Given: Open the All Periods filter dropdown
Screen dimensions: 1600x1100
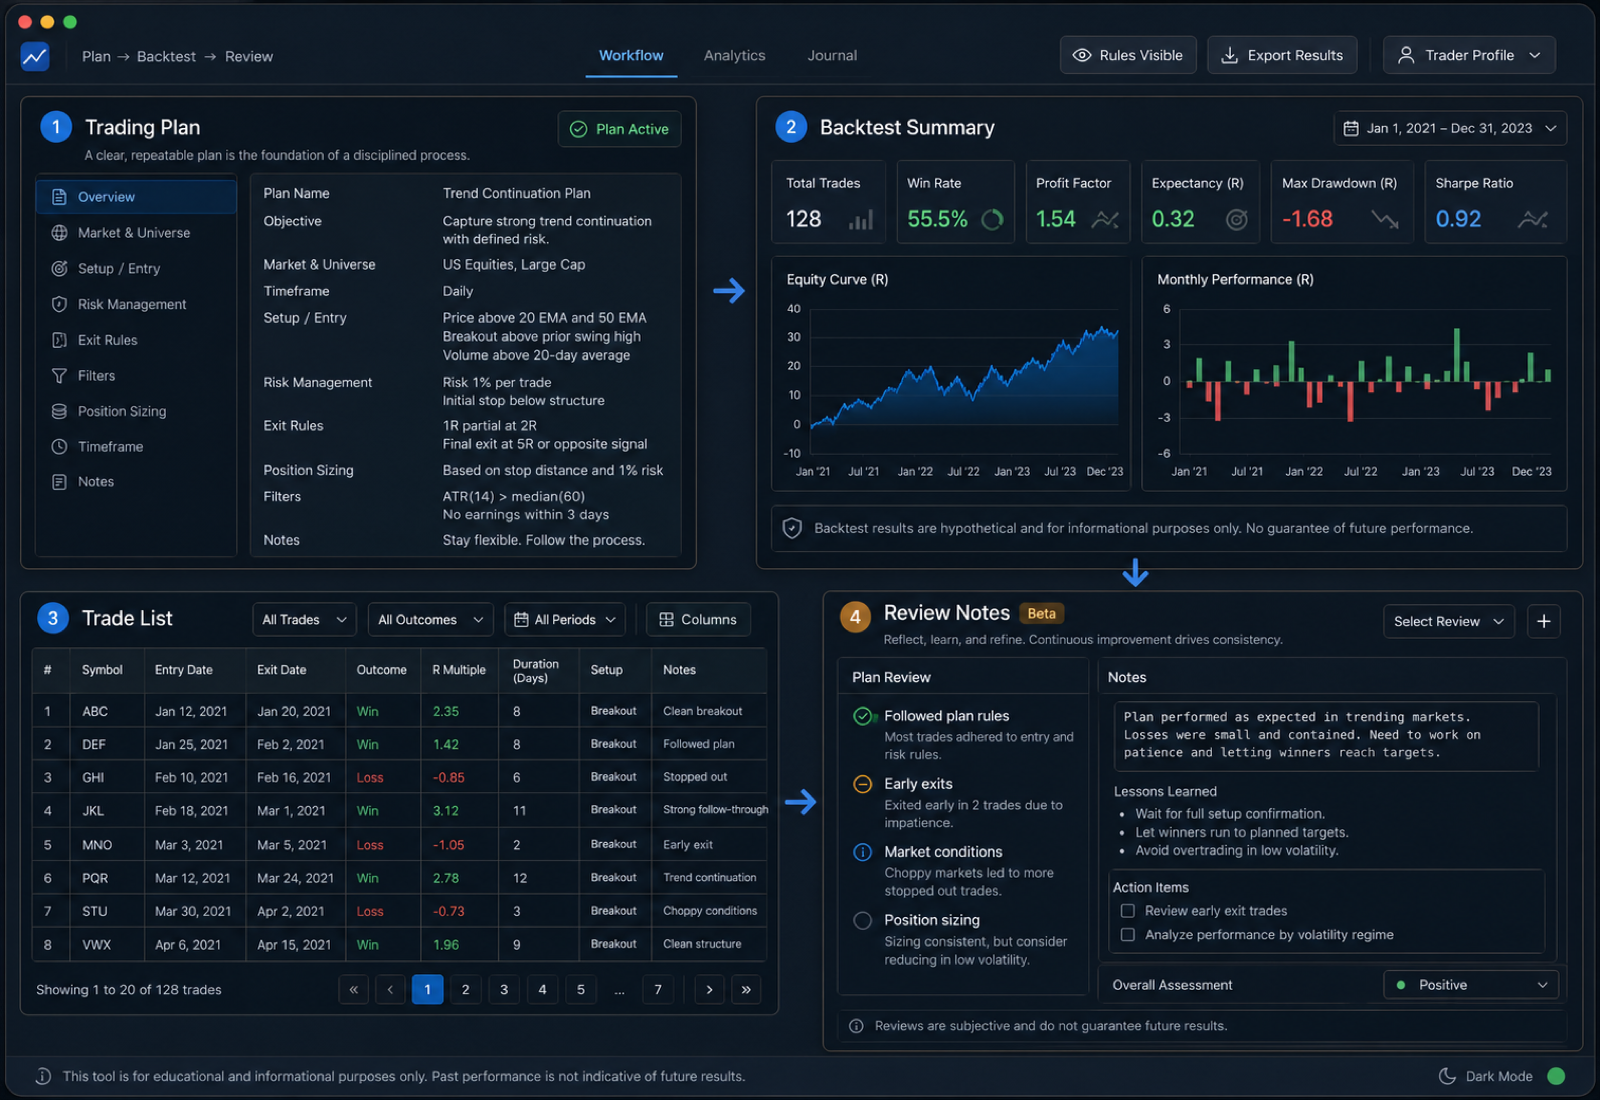Looking at the screenshot, I should click(x=565, y=620).
